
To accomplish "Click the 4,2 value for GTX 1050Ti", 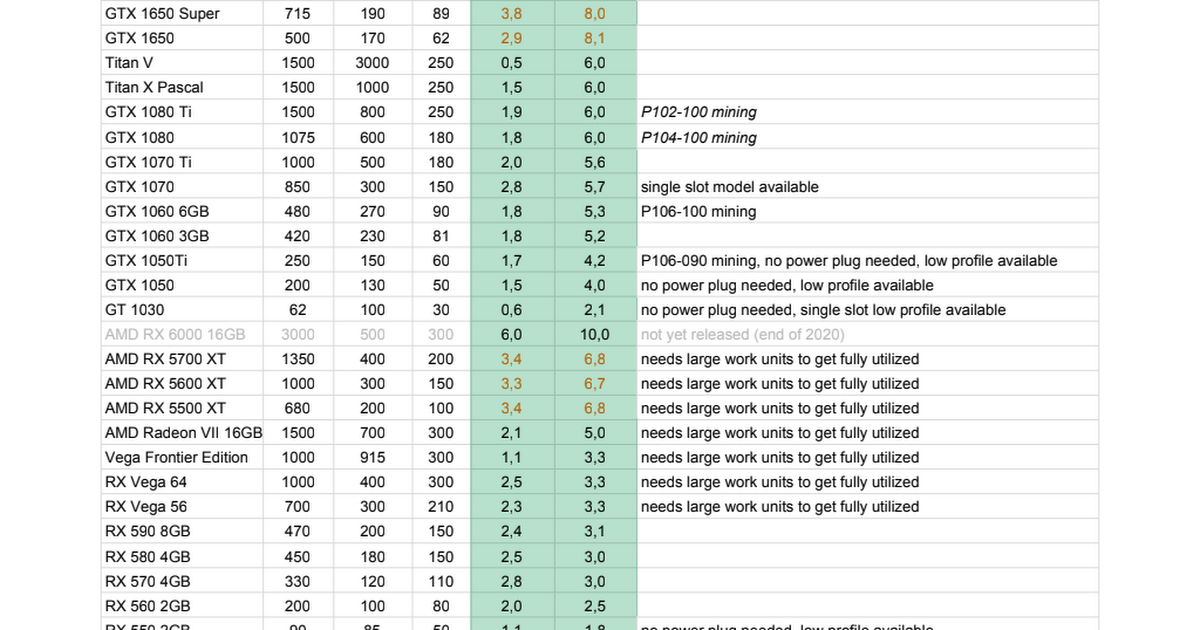I will point(595,260).
